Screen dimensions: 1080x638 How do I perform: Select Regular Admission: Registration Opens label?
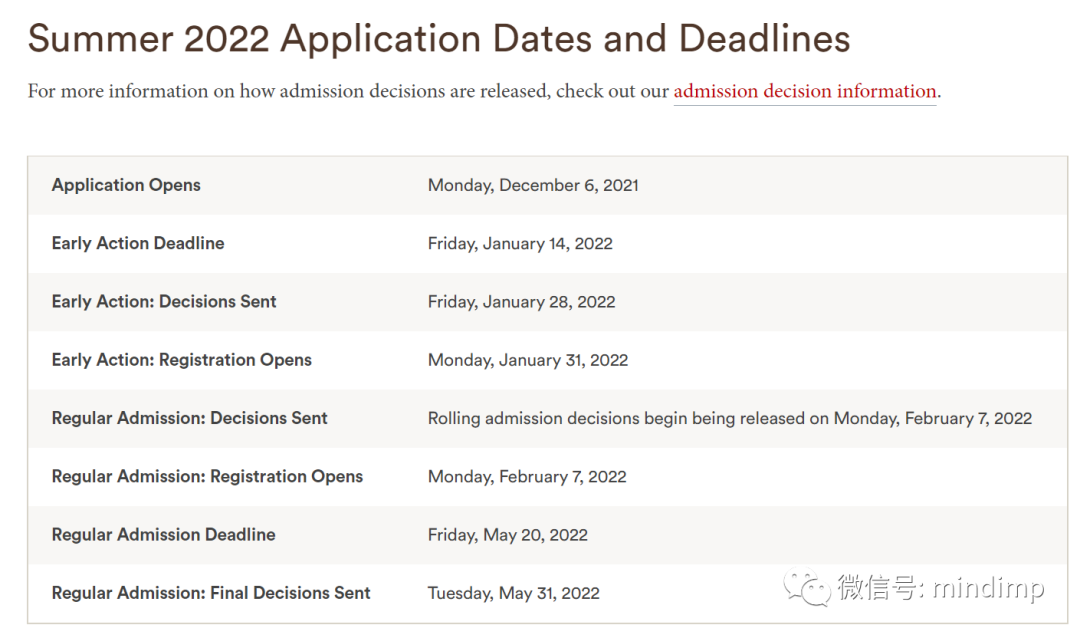207,476
